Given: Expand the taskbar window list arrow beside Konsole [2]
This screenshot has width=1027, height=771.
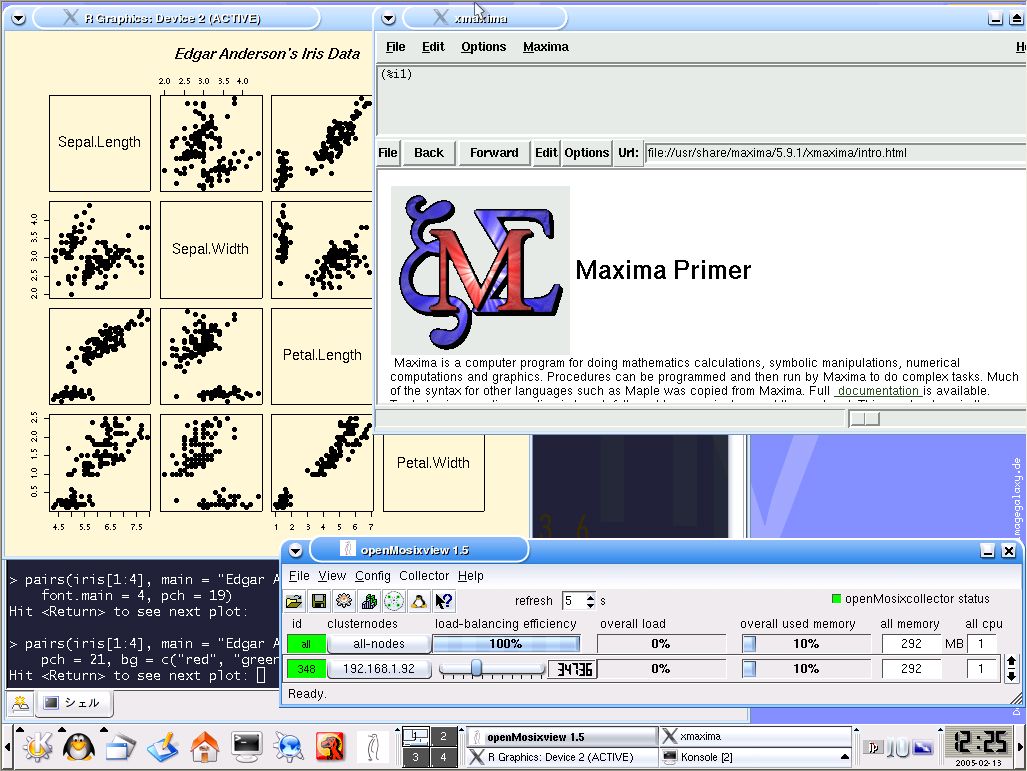Looking at the screenshot, I should point(845,757).
